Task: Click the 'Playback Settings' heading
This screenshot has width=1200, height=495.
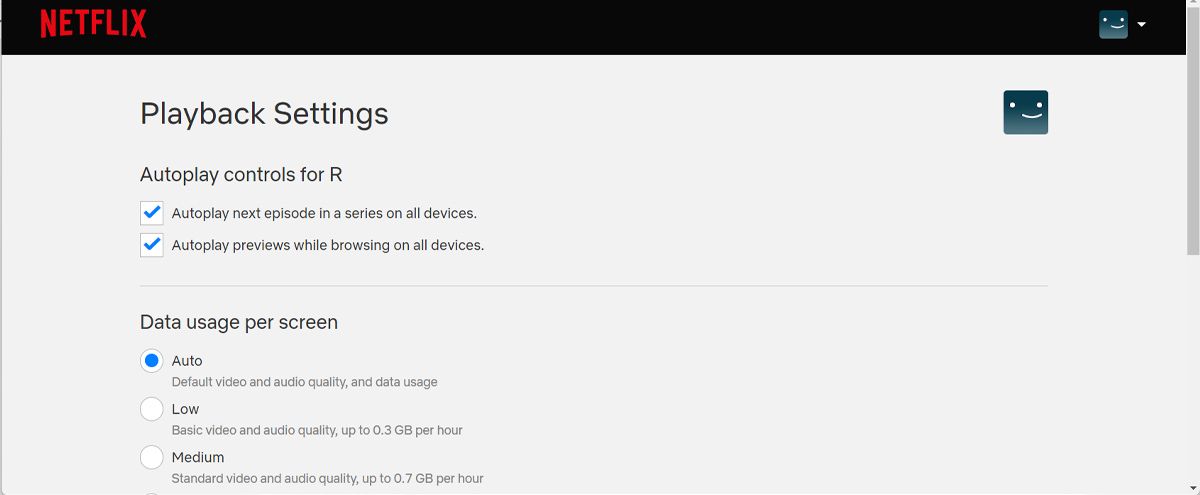Action: click(x=264, y=114)
